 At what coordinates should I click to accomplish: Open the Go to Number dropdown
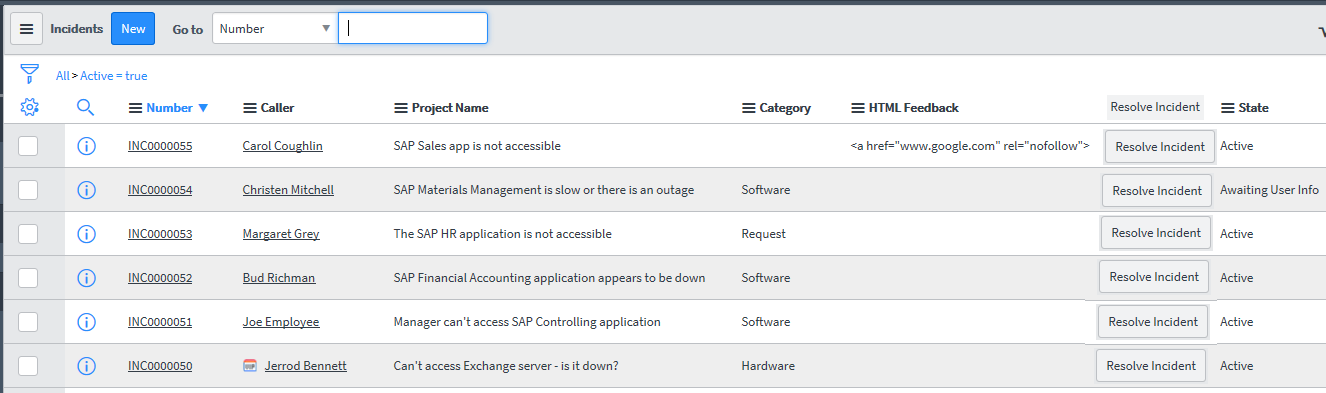[x=275, y=28]
